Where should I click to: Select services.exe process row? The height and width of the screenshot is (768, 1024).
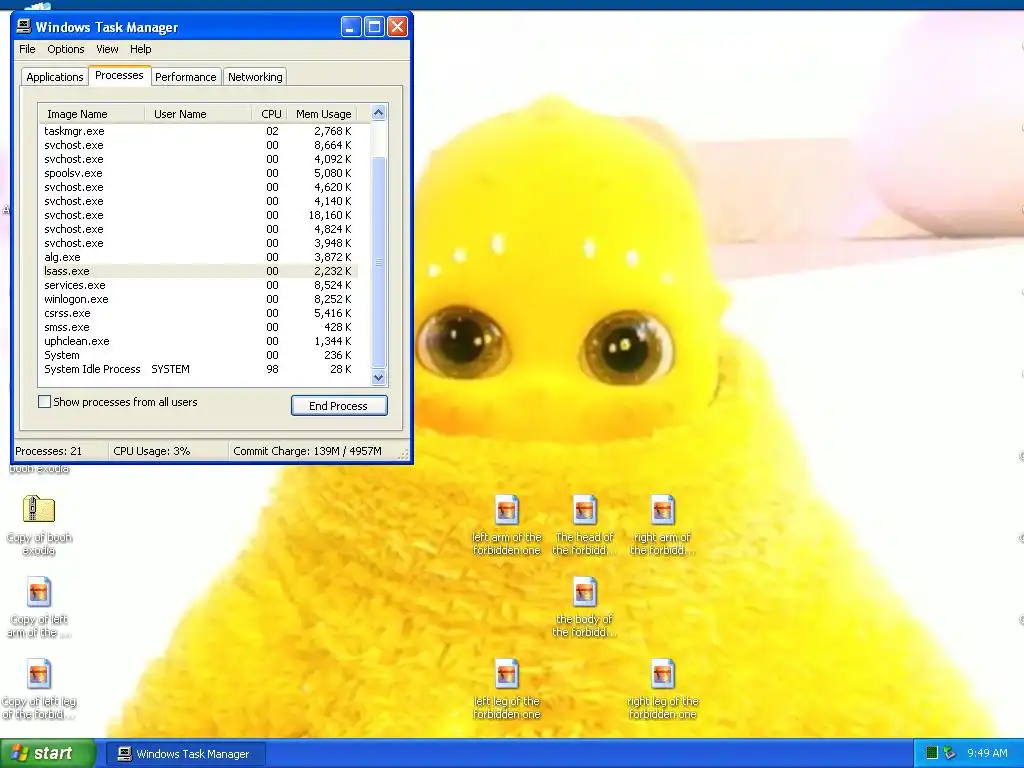coord(198,285)
